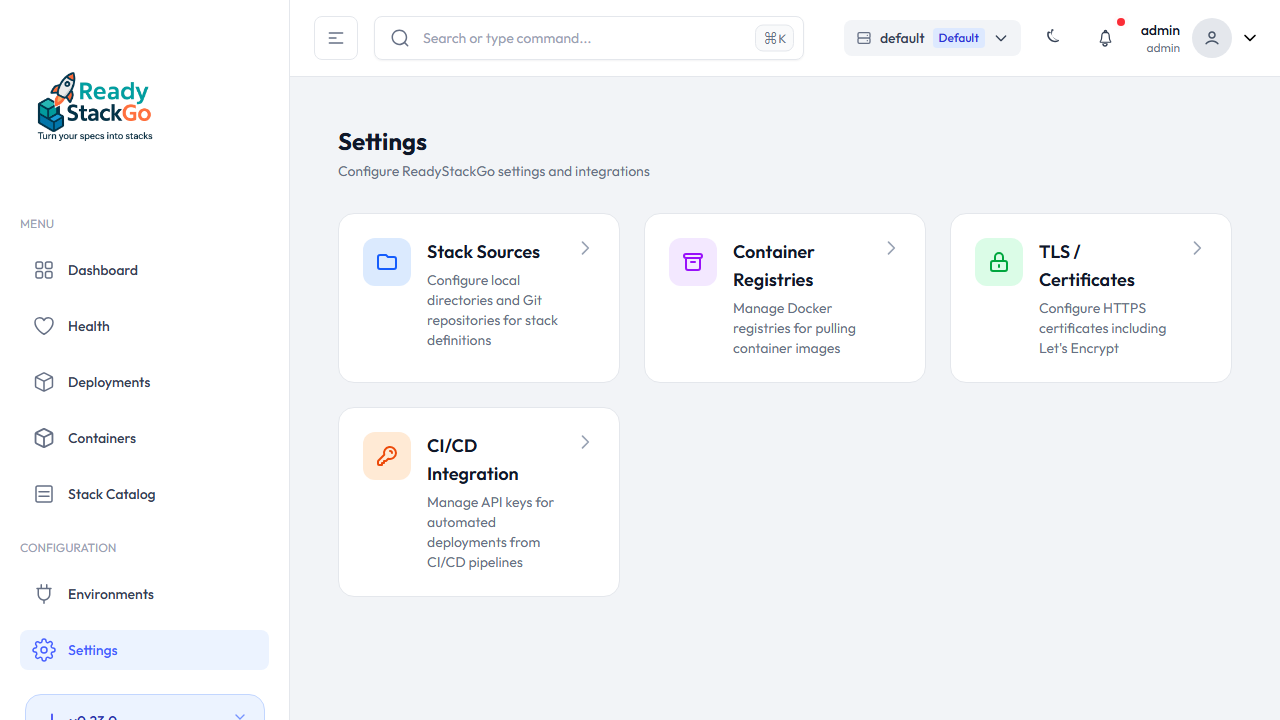Viewport: 1280px width, 720px height.
Task: Click the Container Registries archive icon
Action: coord(693,261)
